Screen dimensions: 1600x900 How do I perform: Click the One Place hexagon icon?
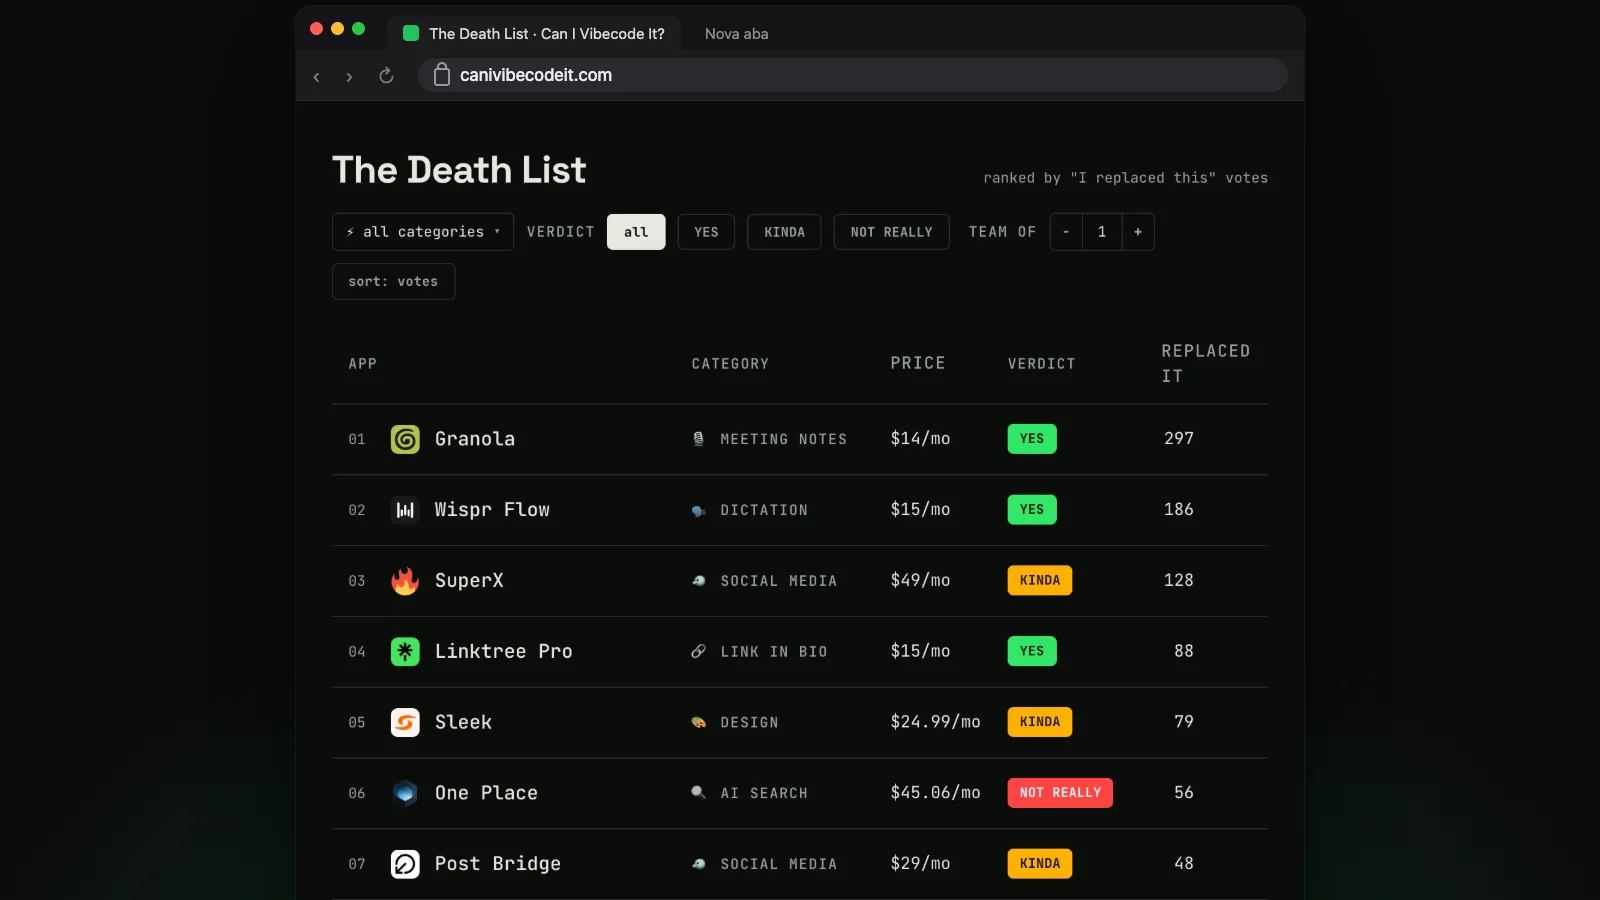(405, 793)
